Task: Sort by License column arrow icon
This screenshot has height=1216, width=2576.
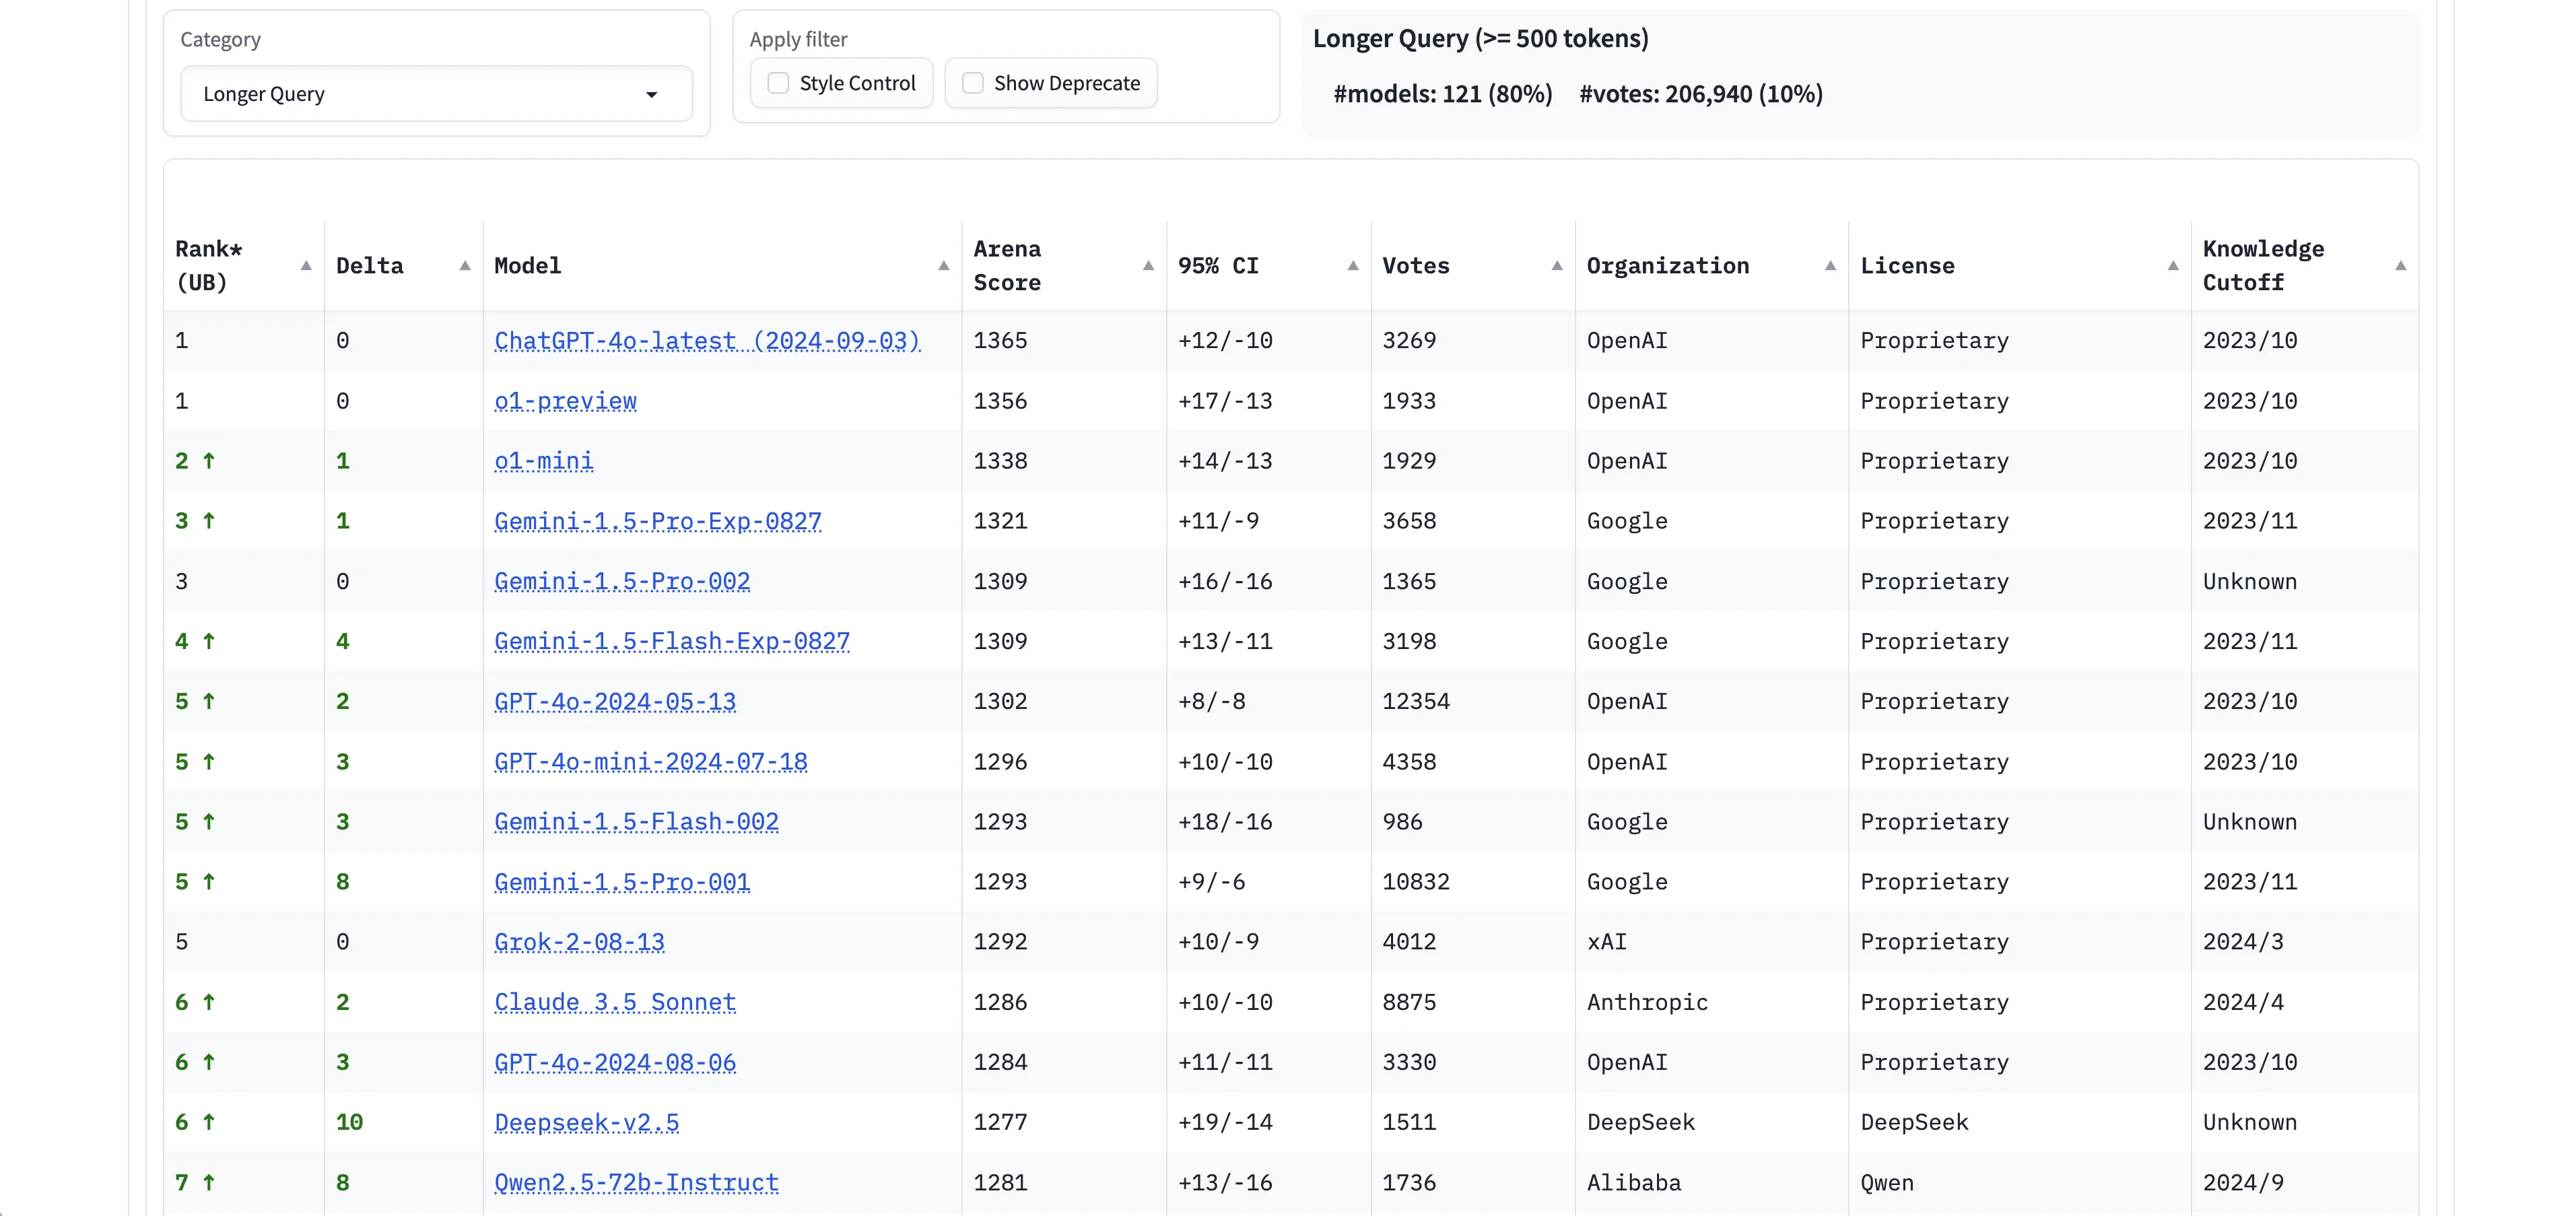Action: point(2173,266)
